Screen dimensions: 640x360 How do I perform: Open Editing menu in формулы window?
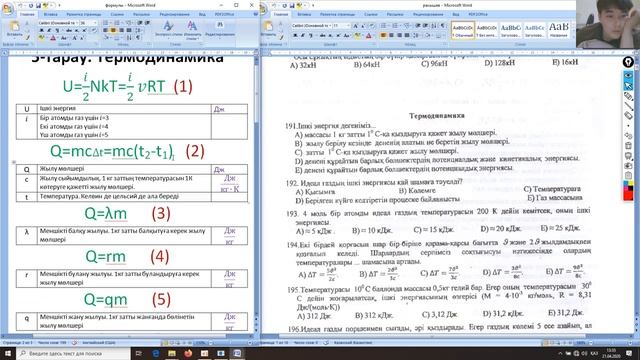[220, 29]
